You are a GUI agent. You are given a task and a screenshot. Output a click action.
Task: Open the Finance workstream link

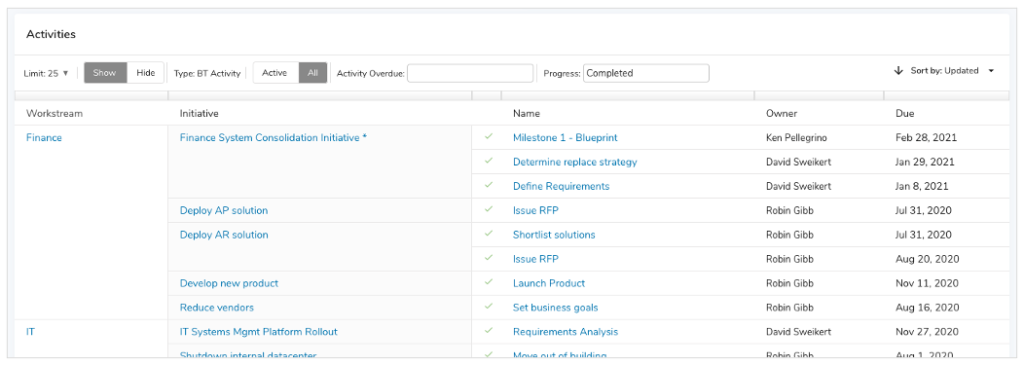pos(44,138)
